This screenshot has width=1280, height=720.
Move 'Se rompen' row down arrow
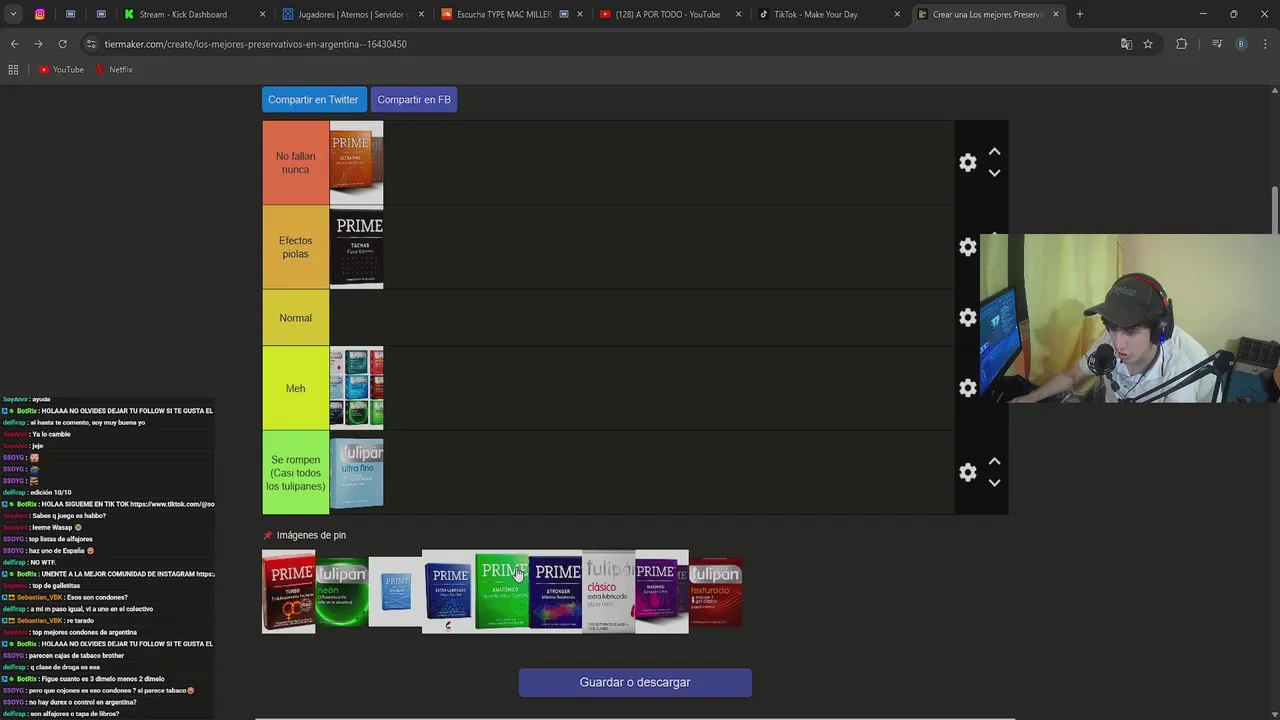point(994,483)
